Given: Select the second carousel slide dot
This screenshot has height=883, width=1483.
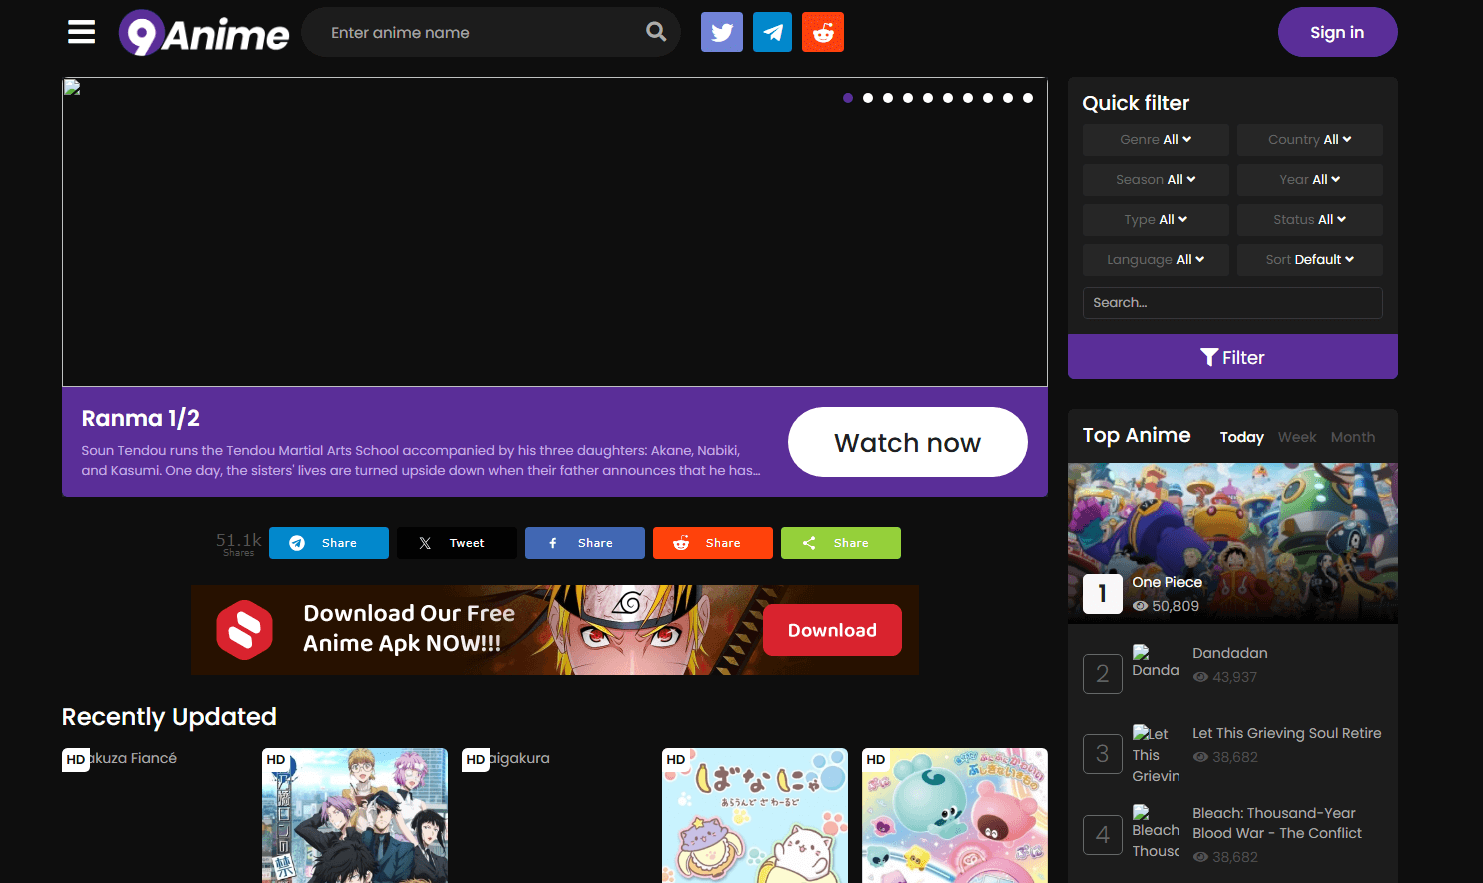Looking at the screenshot, I should tap(868, 98).
